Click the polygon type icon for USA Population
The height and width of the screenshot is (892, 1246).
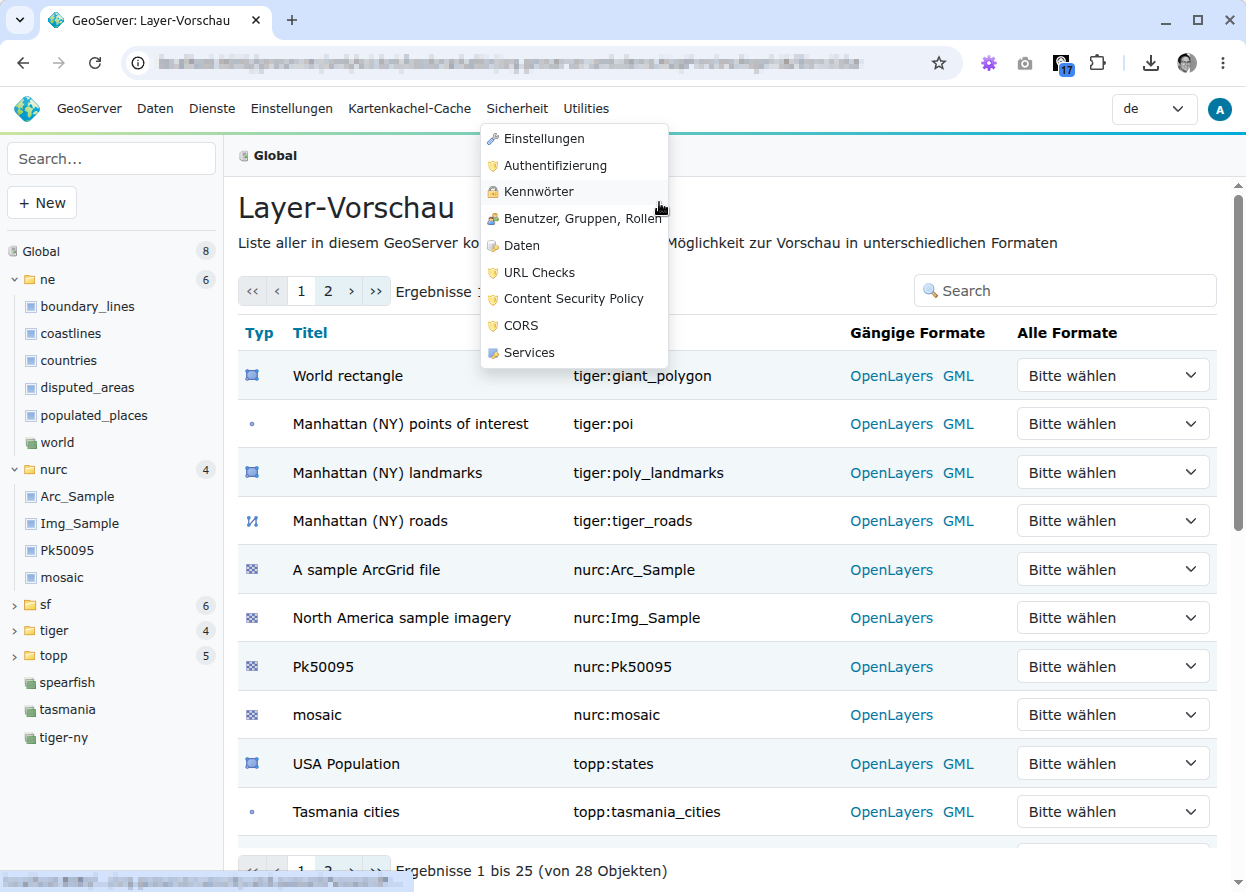[x=252, y=764]
